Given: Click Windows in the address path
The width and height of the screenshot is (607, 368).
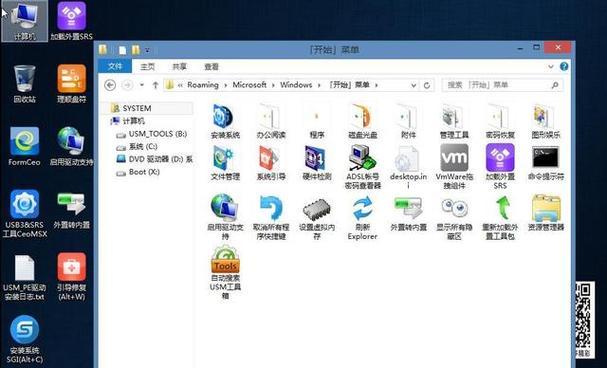Looking at the screenshot, I should 296,85.
